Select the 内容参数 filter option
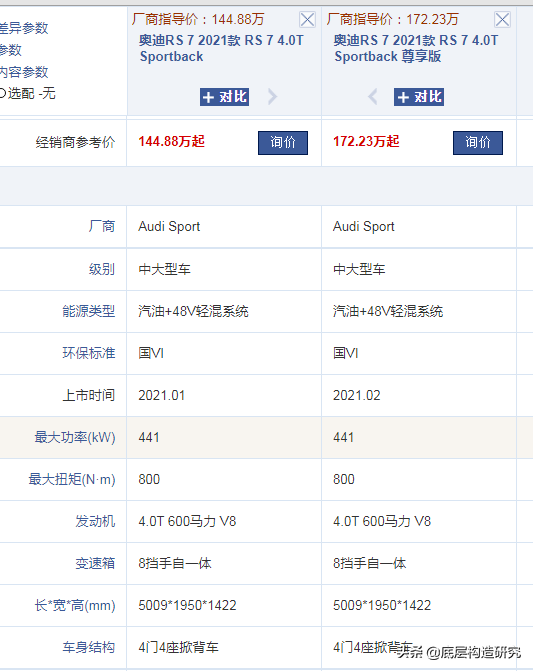 [24, 72]
